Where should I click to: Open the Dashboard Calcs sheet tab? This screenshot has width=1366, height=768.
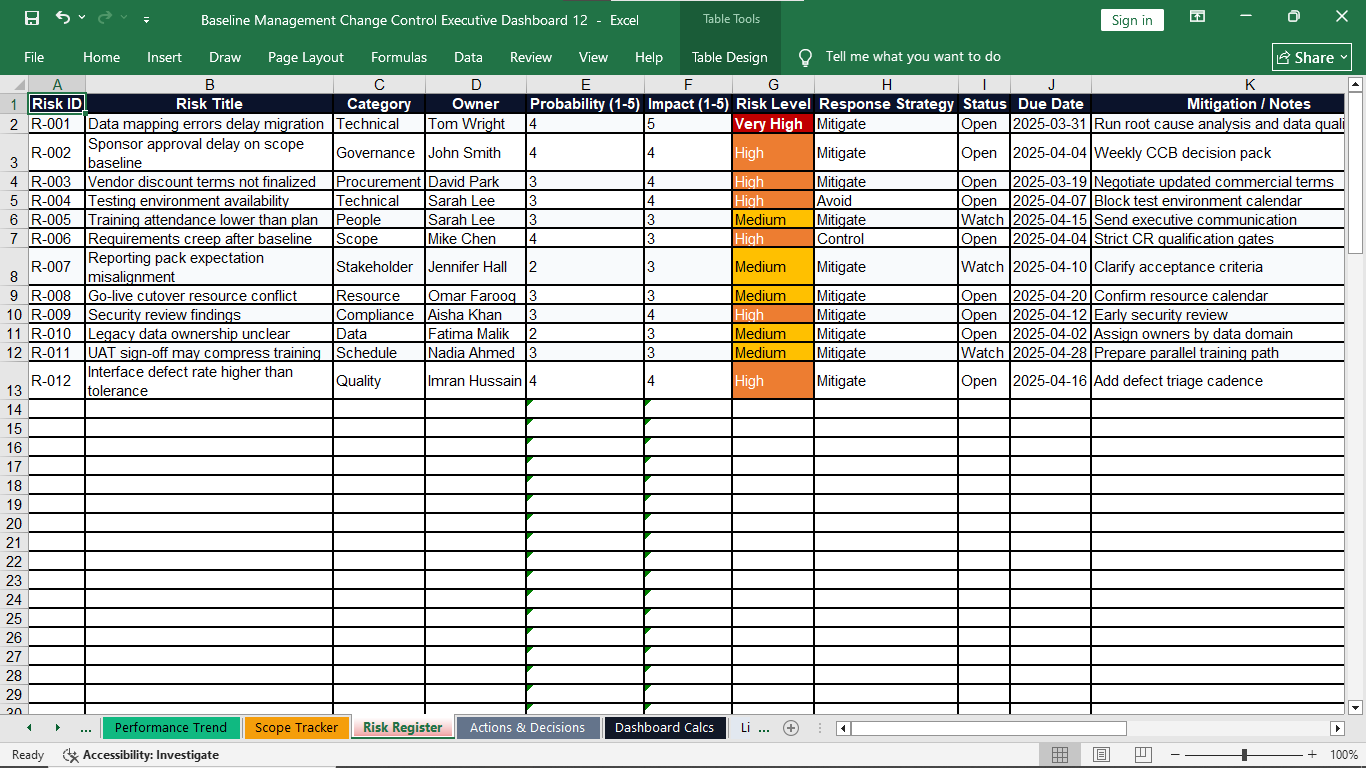(665, 728)
